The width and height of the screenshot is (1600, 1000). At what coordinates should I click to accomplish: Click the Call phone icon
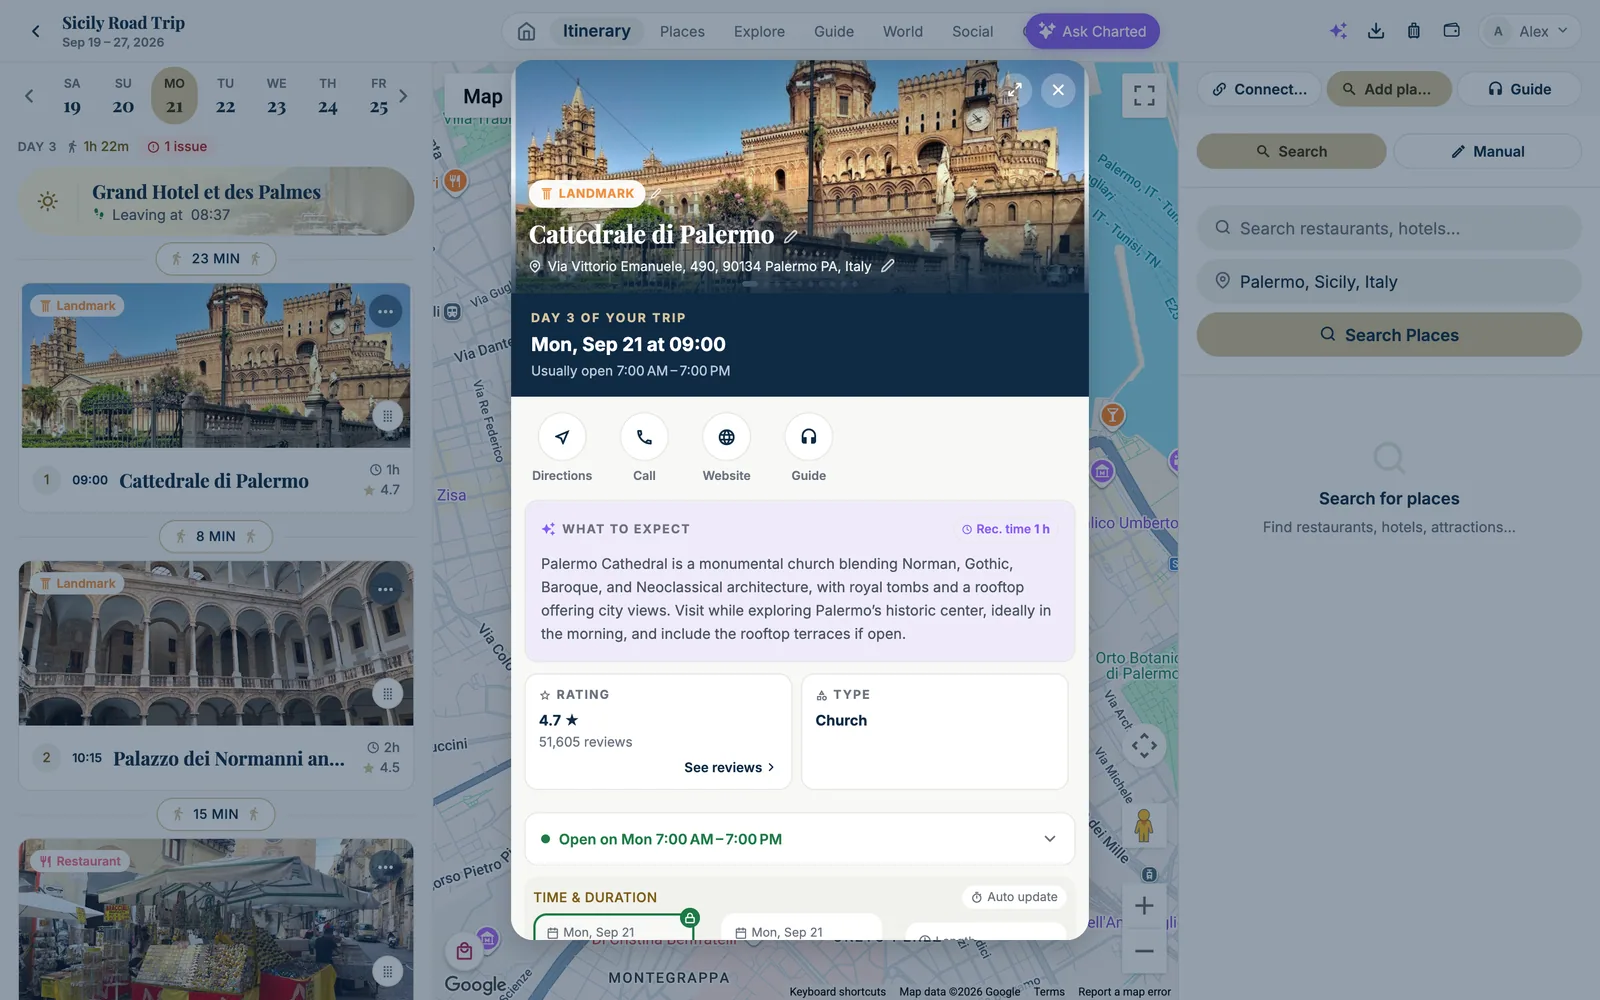[x=644, y=437]
